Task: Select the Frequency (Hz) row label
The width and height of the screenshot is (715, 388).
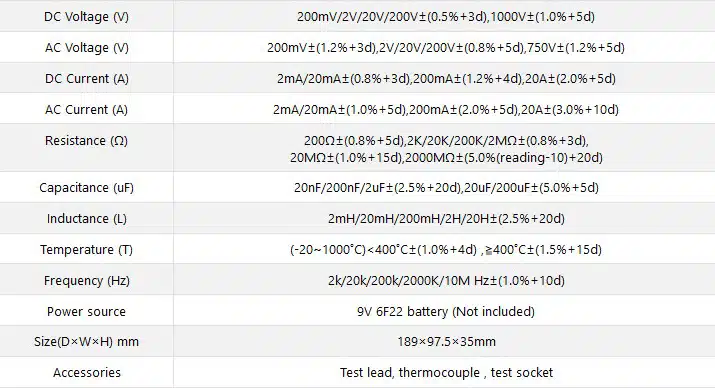Action: pos(87,281)
